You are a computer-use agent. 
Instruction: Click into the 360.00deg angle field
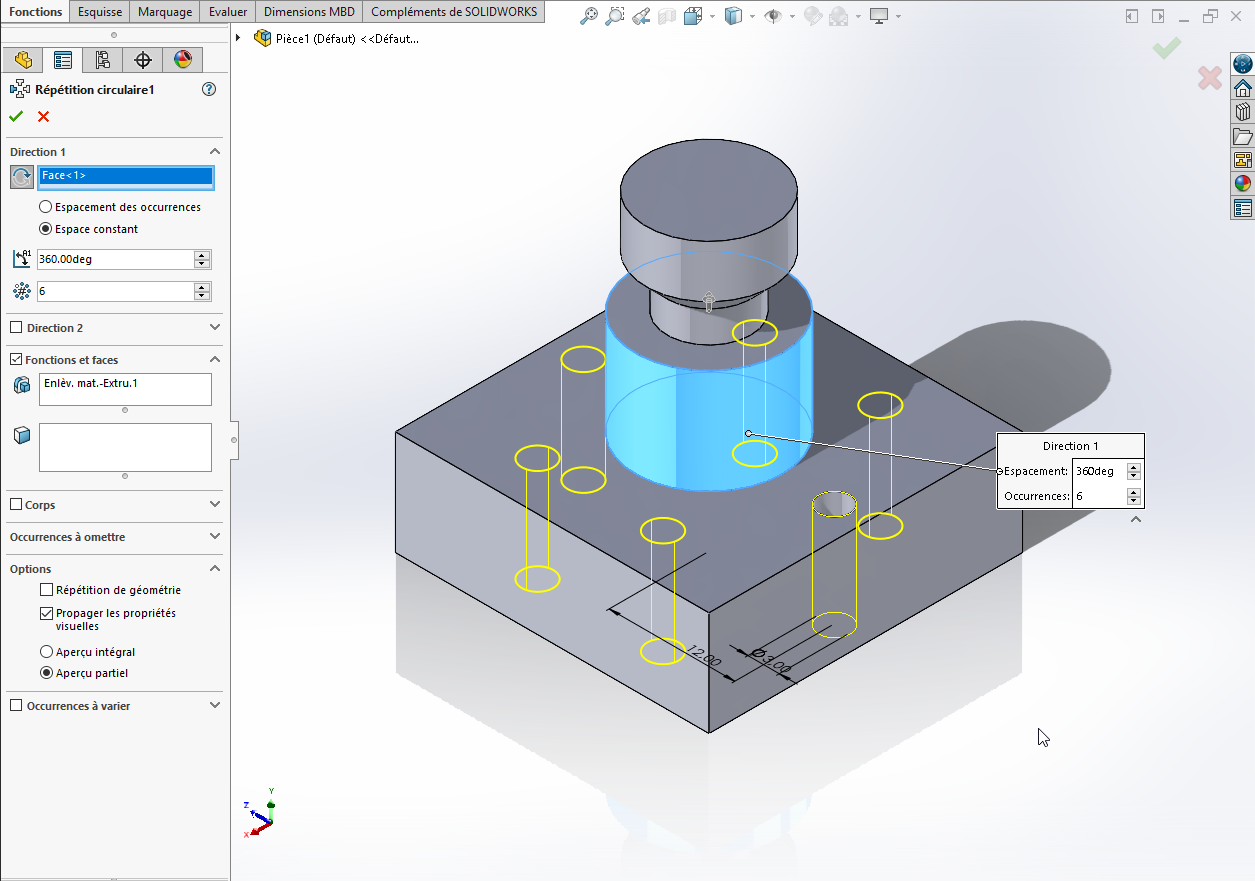click(x=114, y=260)
